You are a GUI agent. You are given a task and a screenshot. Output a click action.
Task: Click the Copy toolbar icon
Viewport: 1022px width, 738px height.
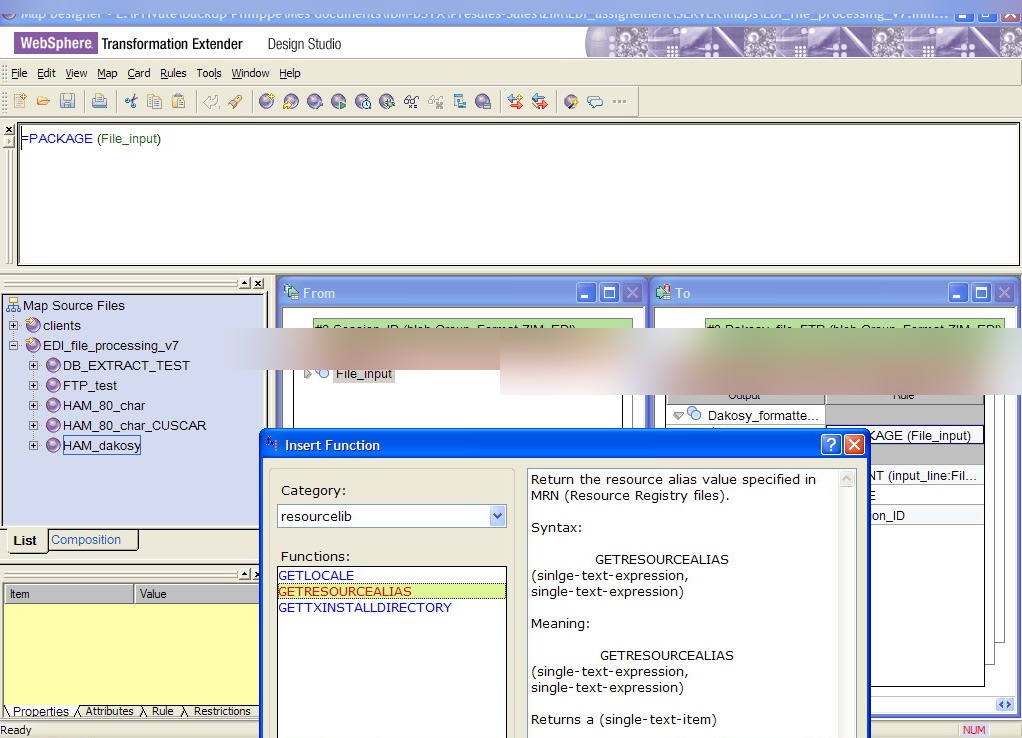coord(156,101)
